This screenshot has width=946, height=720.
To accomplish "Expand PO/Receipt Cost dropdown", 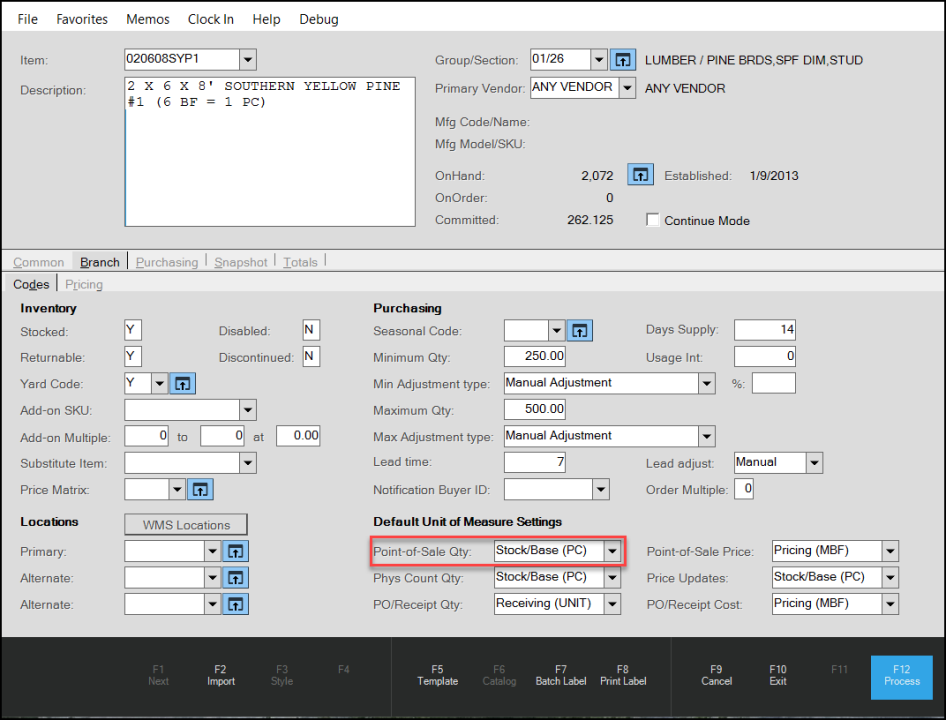I will [890, 604].
